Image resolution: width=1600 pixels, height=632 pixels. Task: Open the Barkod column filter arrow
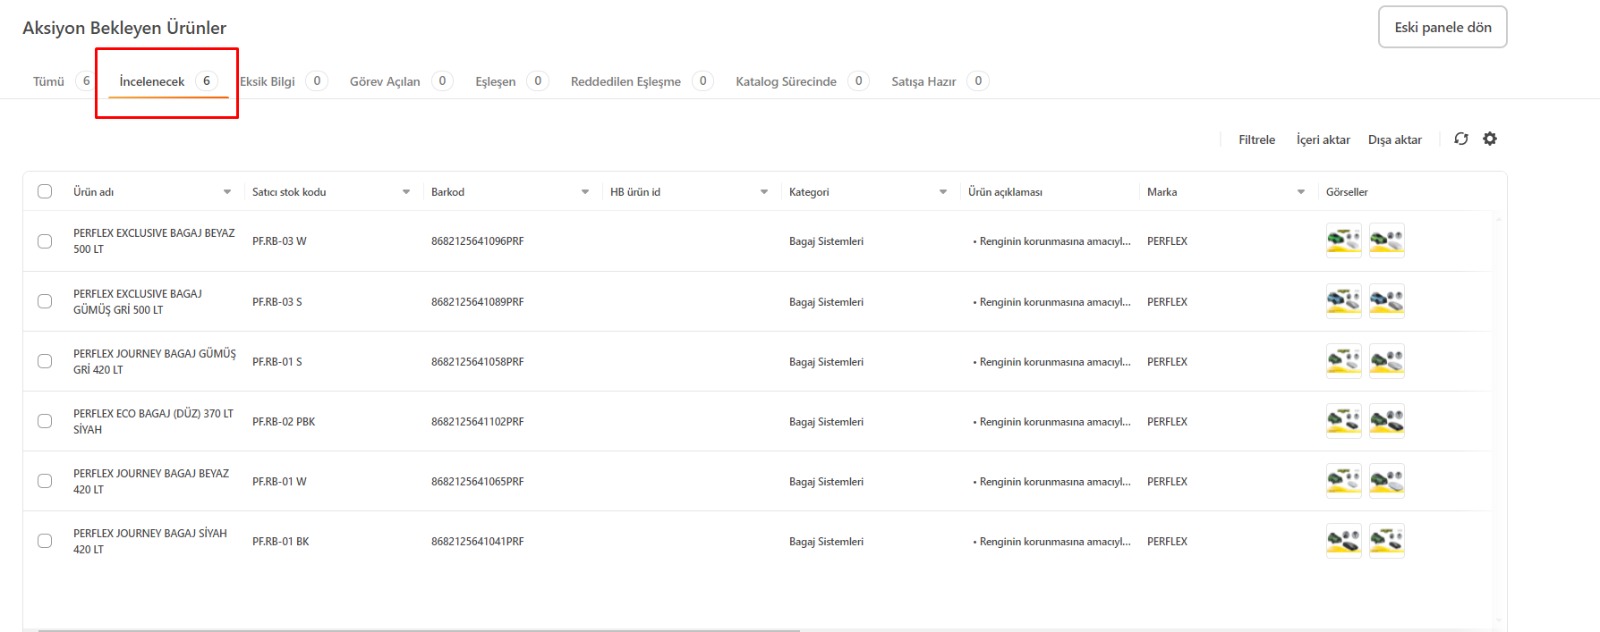585,192
